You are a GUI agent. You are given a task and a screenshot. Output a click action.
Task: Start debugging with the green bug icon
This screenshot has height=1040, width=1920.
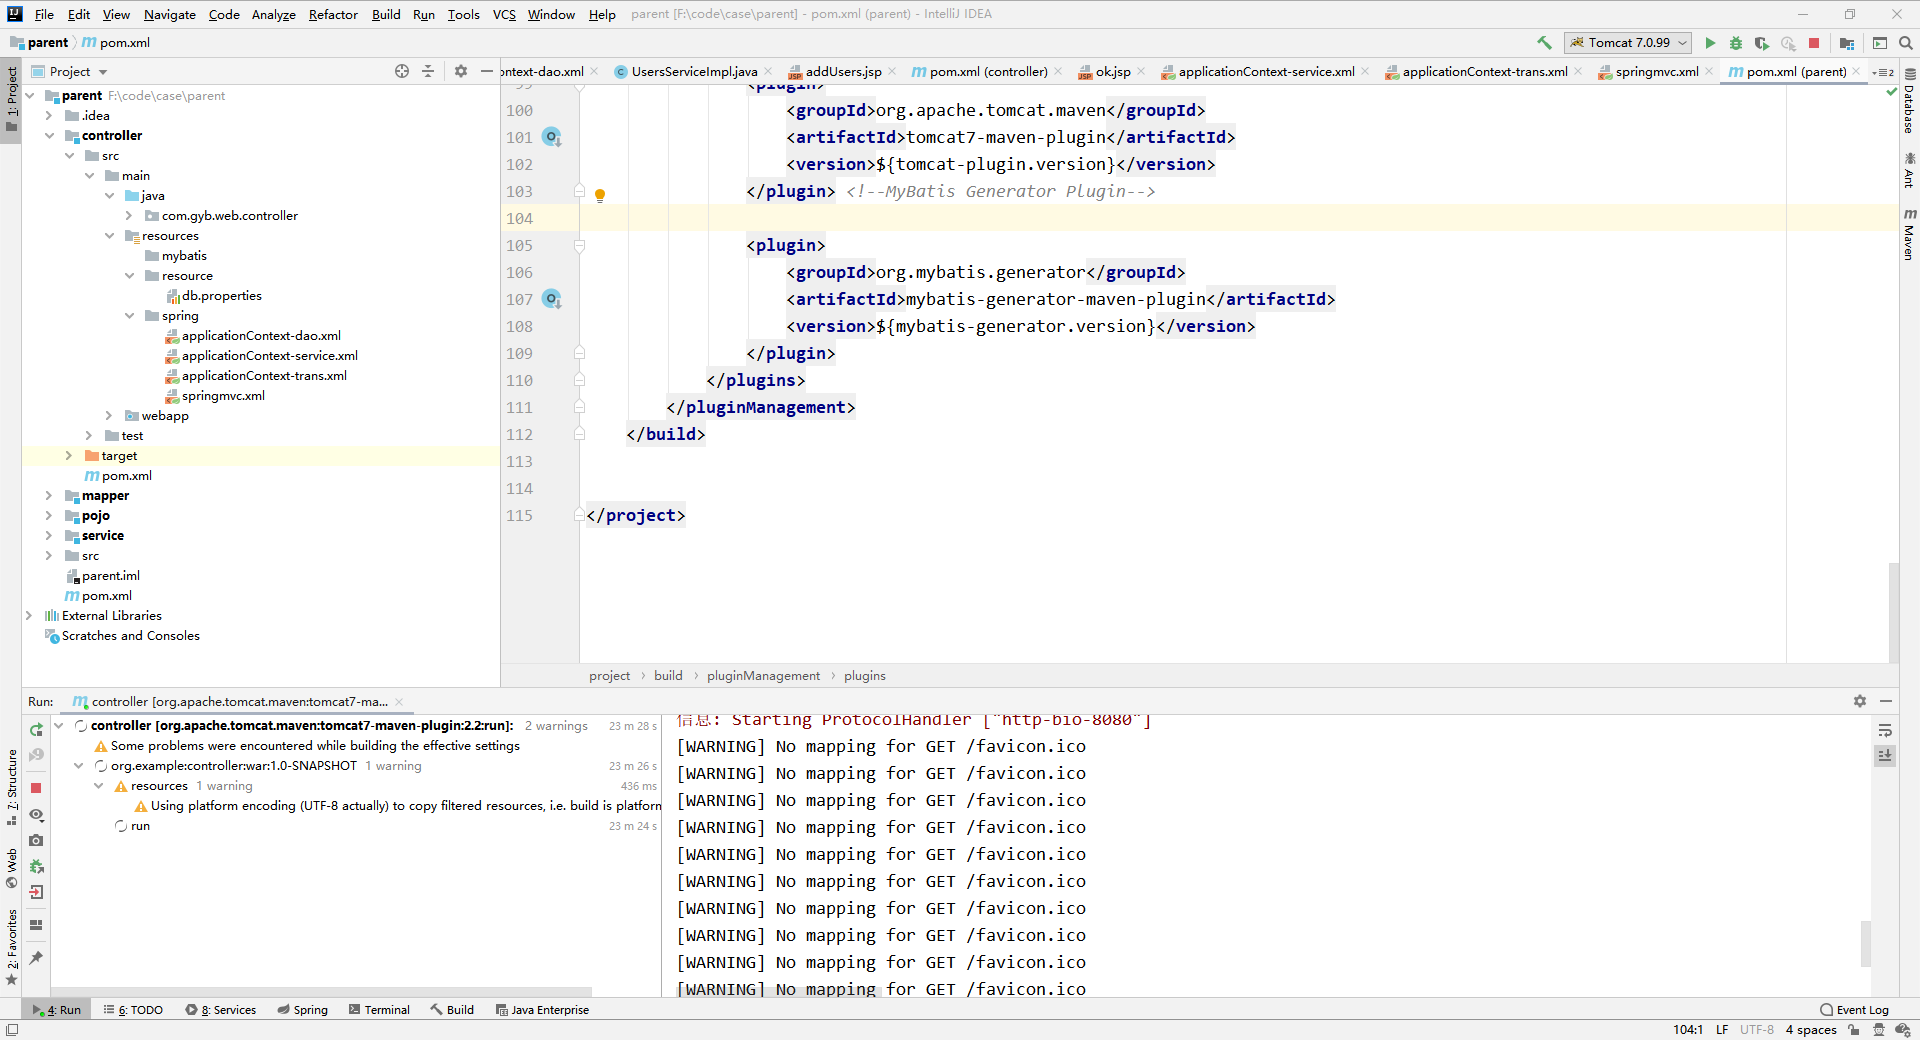(x=1736, y=43)
